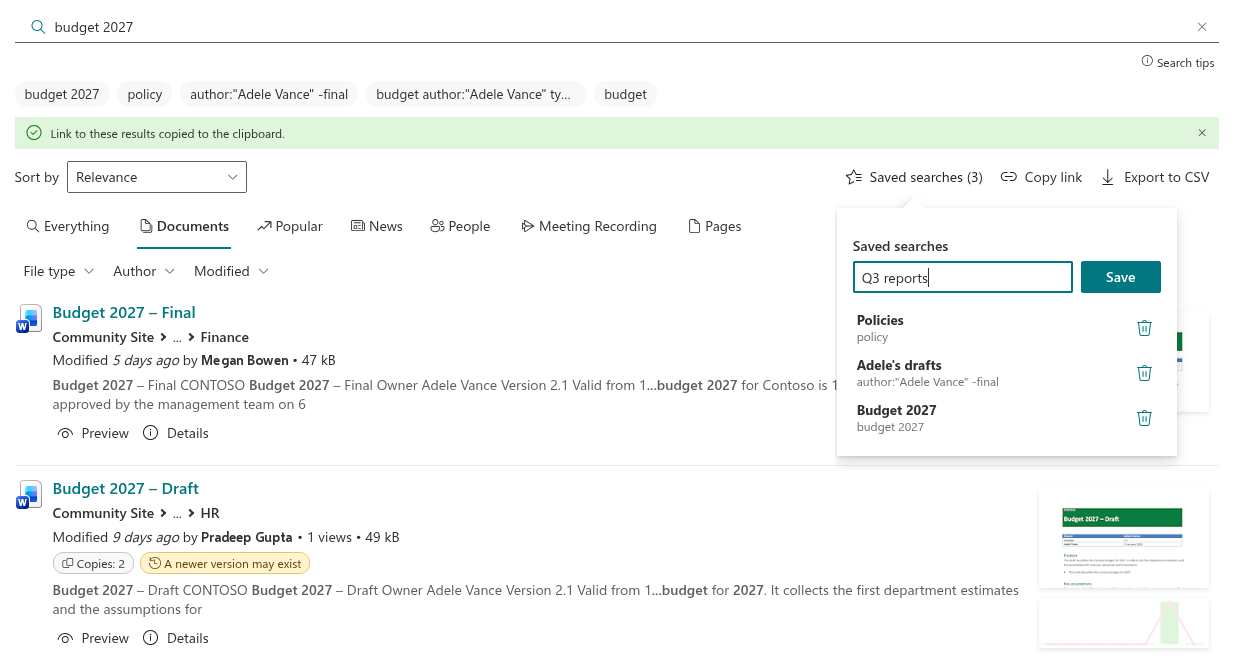1235x660 pixels.
Task: Expand the ellipsis in the HR breadcrumb
Action: point(178,513)
